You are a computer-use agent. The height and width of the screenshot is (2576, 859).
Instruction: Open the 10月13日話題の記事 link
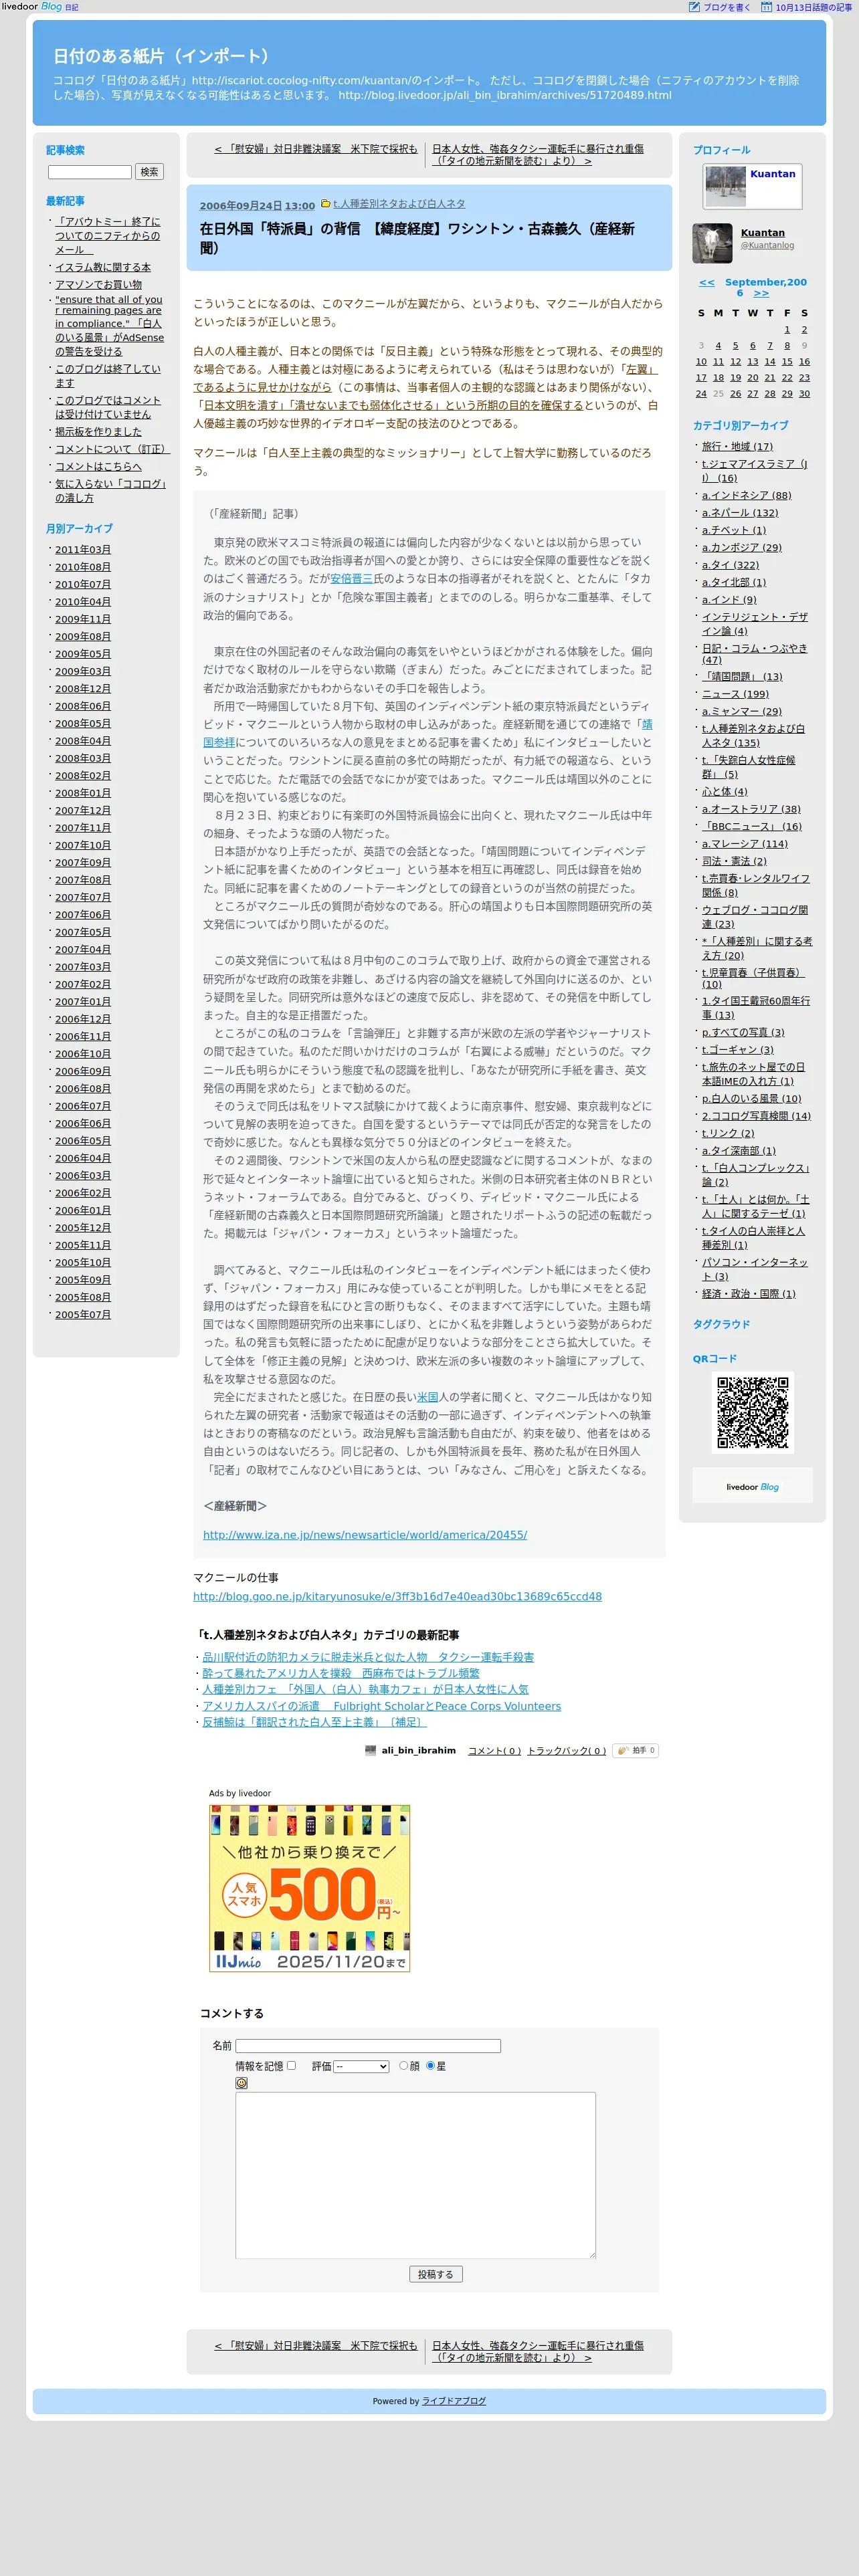[x=813, y=7]
